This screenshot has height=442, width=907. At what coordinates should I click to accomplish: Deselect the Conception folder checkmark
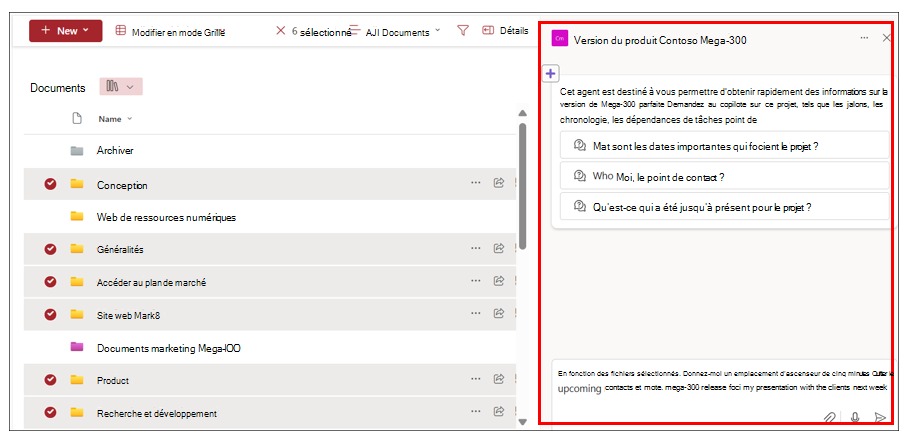(50, 184)
